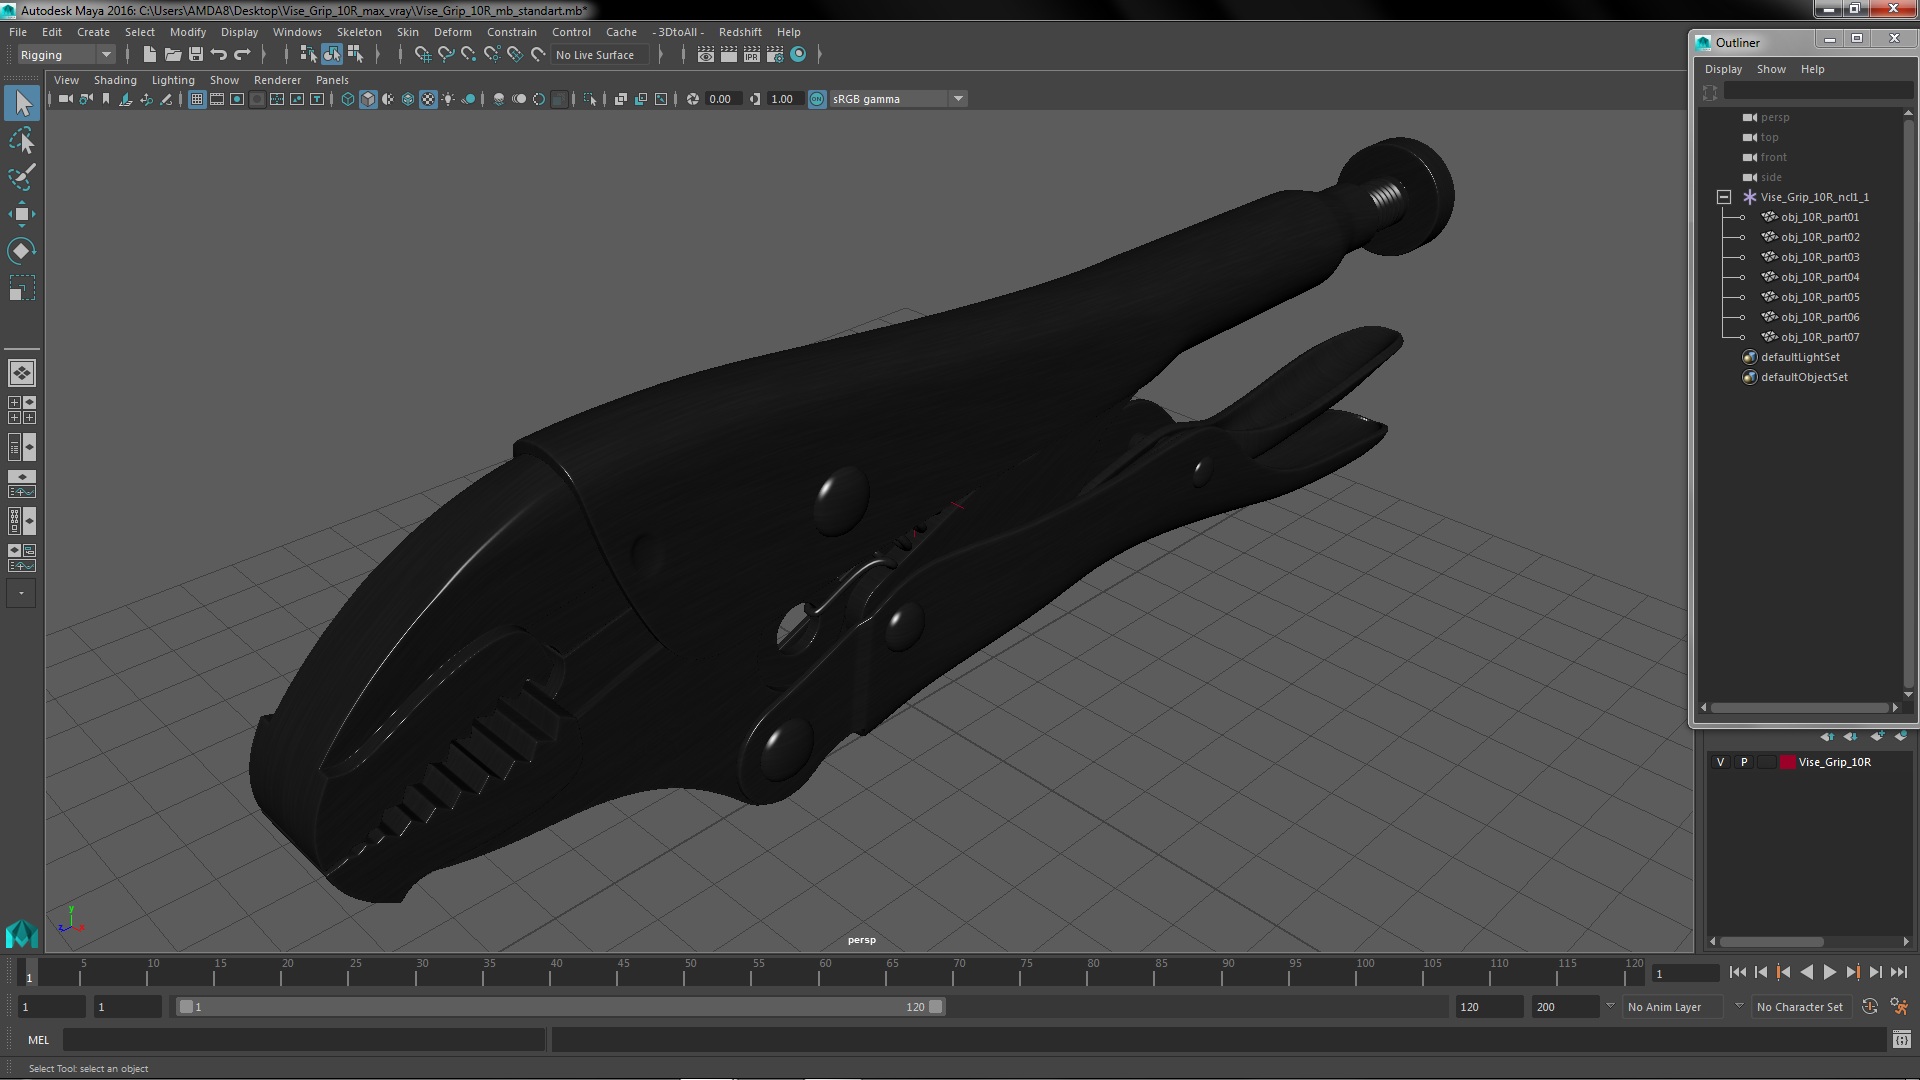Open the viewport Shading menu
The image size is (1920, 1080).
(x=115, y=80)
